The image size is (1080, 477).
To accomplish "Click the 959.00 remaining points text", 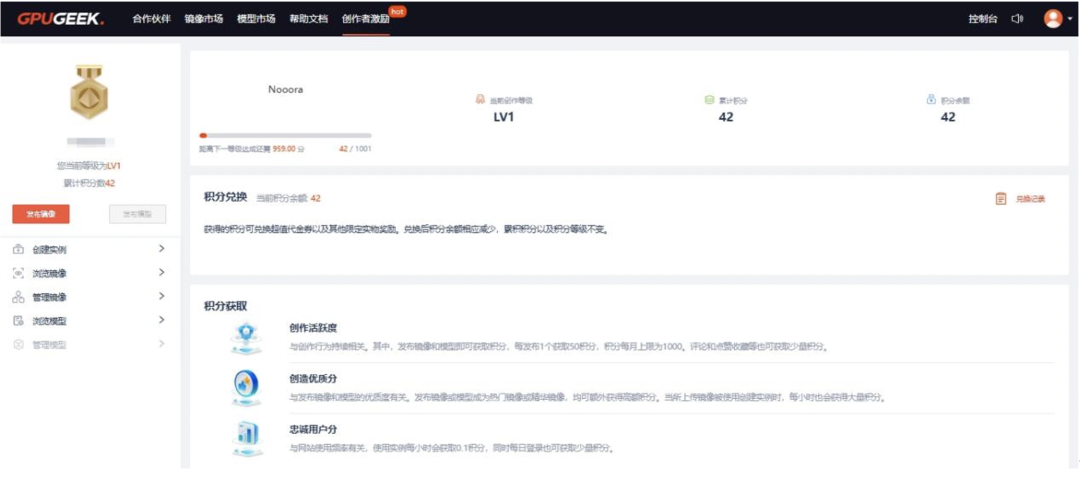I will click(284, 149).
